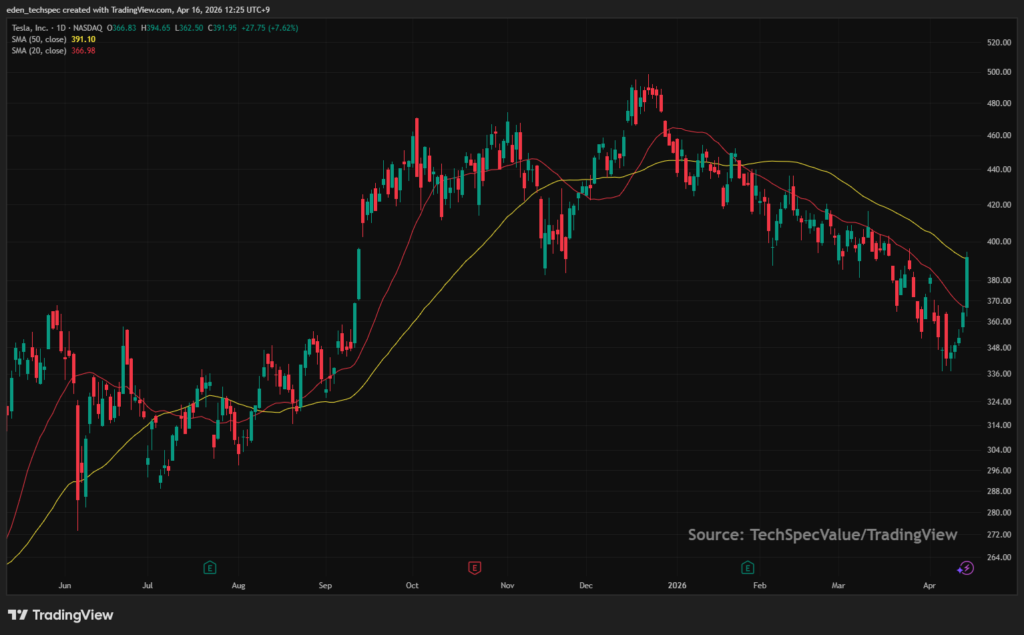Click the open price value O366.83
The height and width of the screenshot is (635, 1024).
121,28
